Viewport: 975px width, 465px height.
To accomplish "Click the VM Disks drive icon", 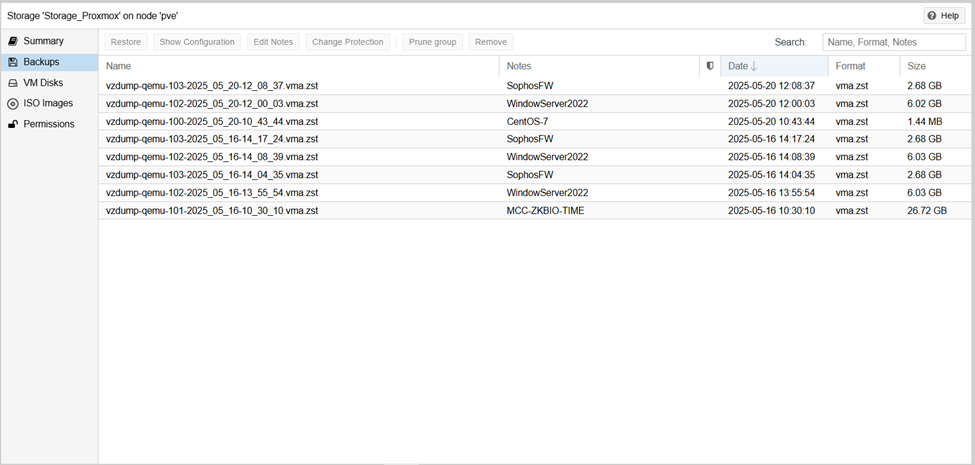I will pyautogui.click(x=13, y=83).
